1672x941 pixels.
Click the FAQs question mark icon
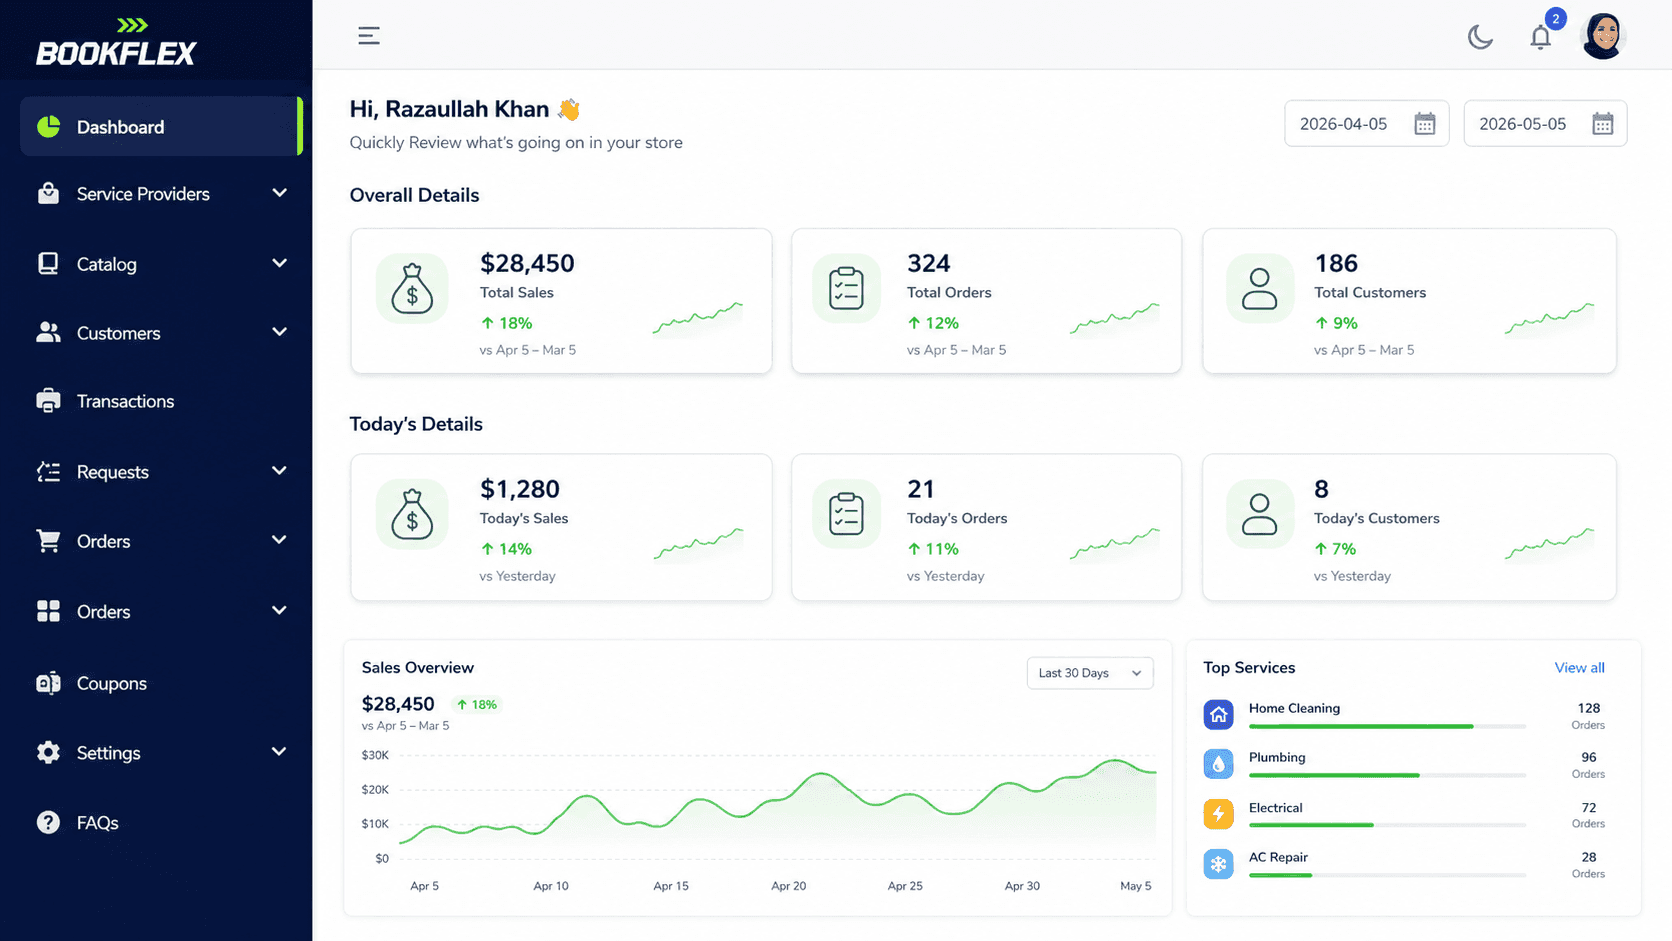click(x=48, y=822)
